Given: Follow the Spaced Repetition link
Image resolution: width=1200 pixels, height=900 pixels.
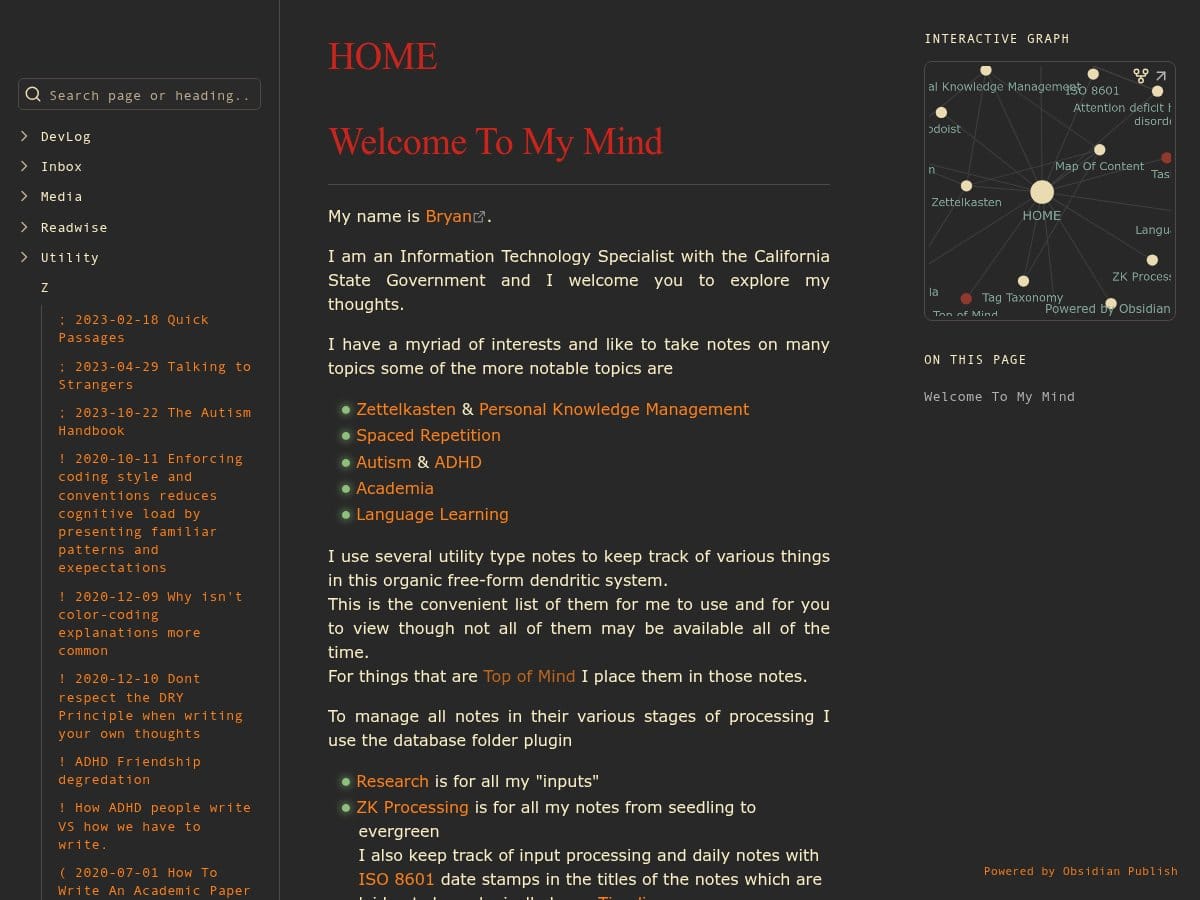Looking at the screenshot, I should point(428,435).
